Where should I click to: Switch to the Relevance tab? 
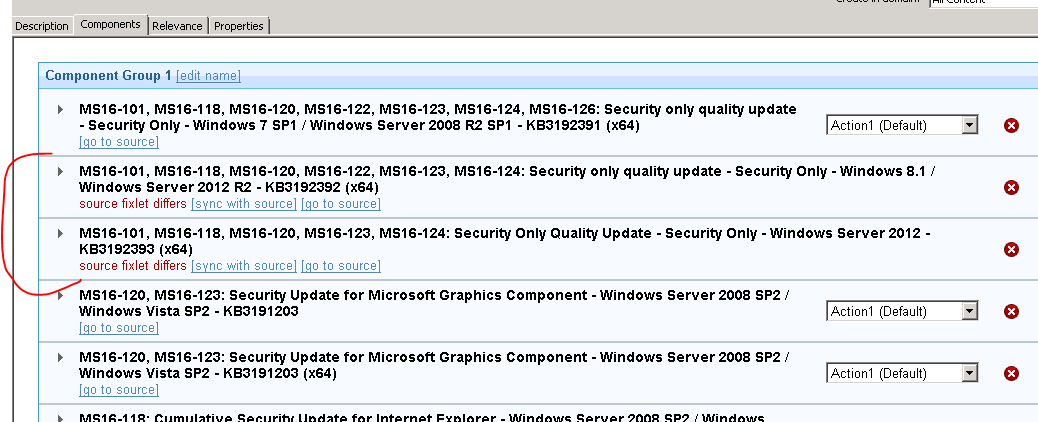click(177, 26)
